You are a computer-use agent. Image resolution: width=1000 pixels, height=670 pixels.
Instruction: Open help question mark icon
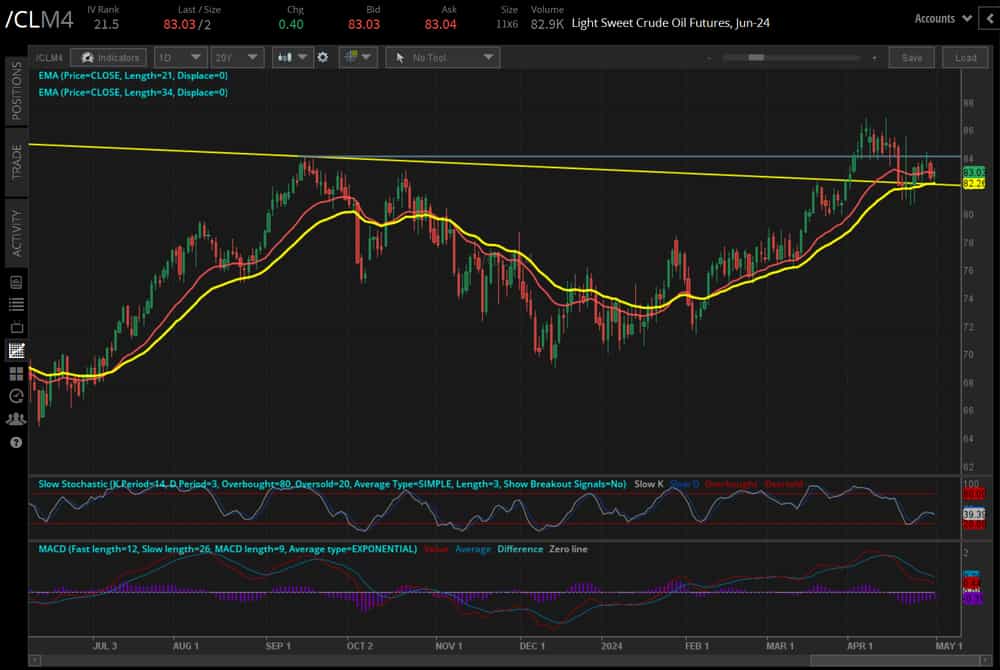16,442
